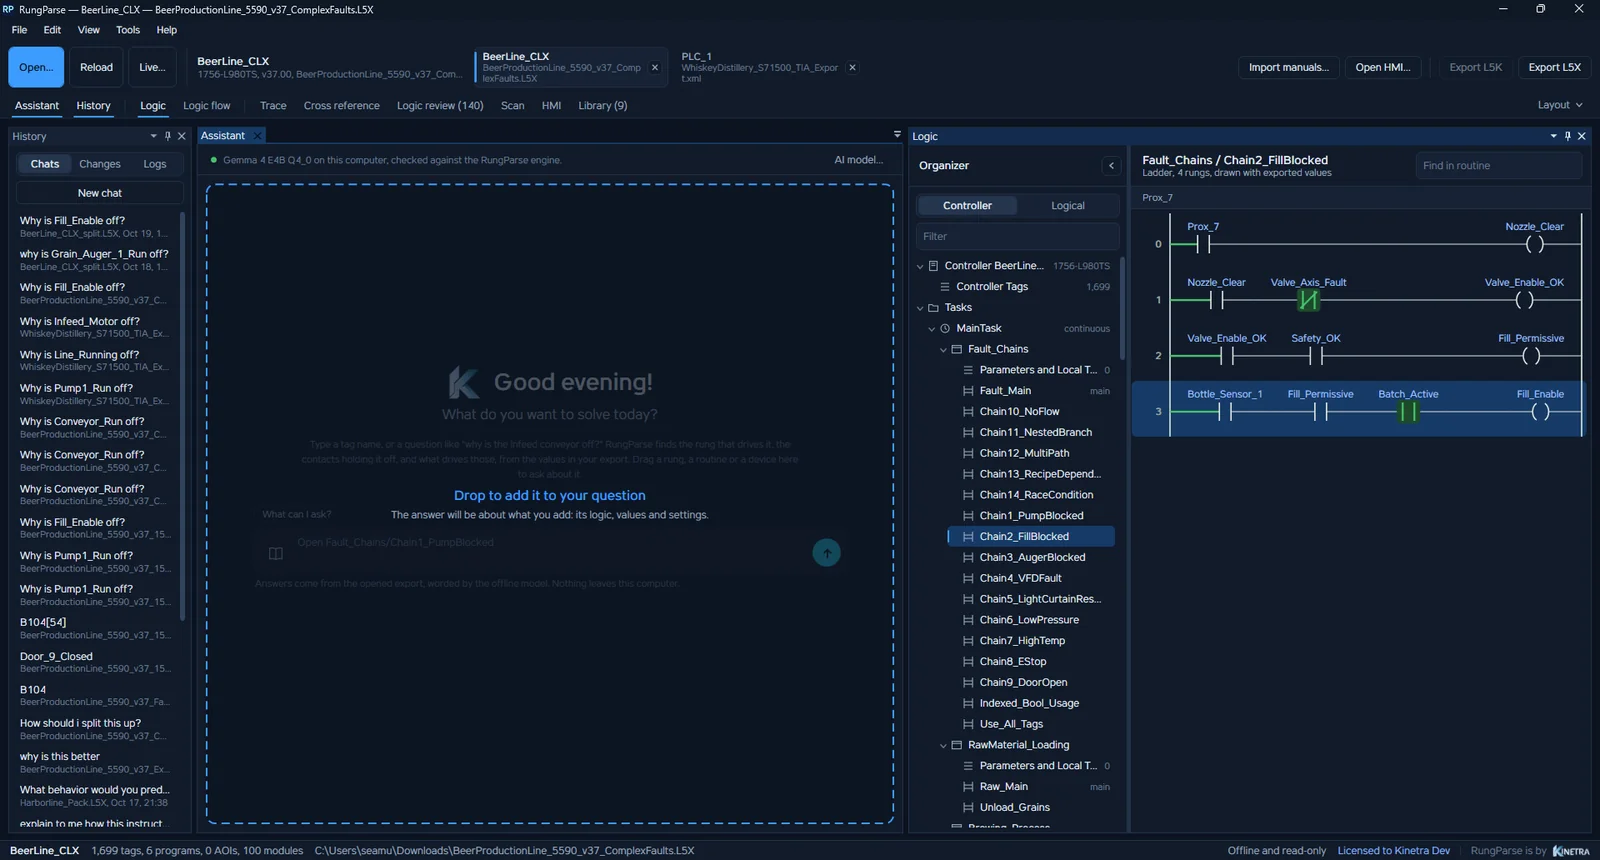The image size is (1600, 860).
Task: Switch to the Logic review (140) tab
Action: [x=440, y=106]
